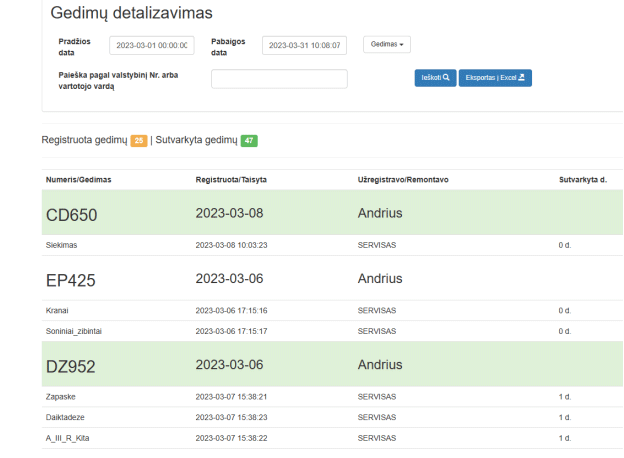Click the A_III_R_Kita fault entry
Viewport: 624px width, 458px height.
[x=67, y=438]
